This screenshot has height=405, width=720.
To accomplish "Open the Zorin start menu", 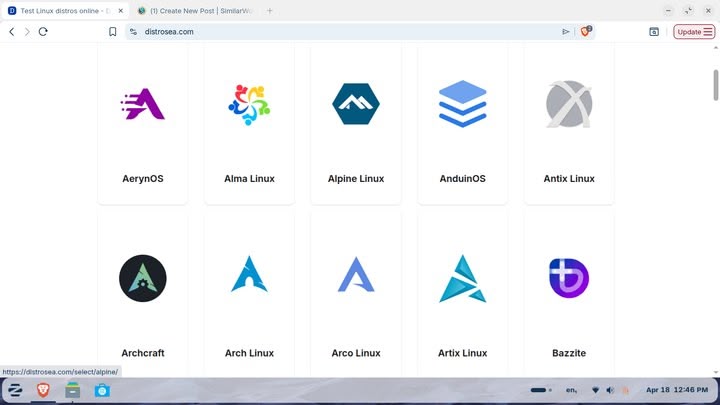I will point(16,390).
